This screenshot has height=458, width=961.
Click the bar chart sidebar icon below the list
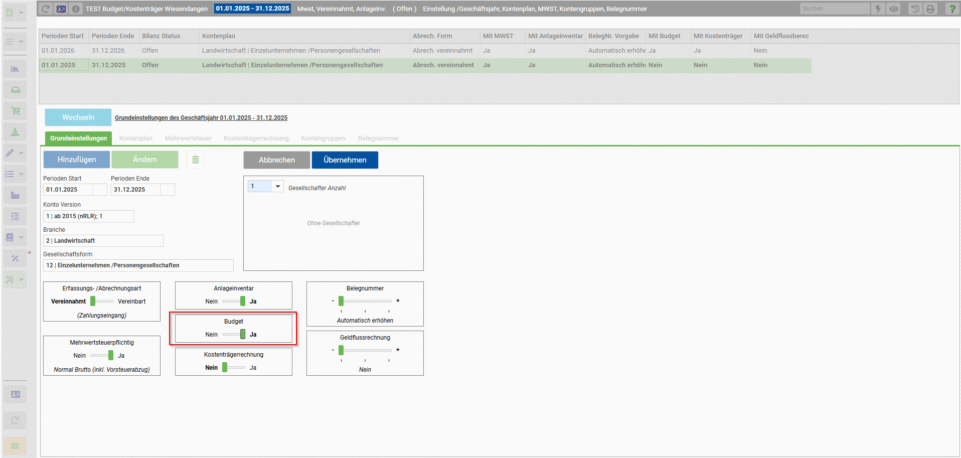pyautogui.click(x=15, y=195)
